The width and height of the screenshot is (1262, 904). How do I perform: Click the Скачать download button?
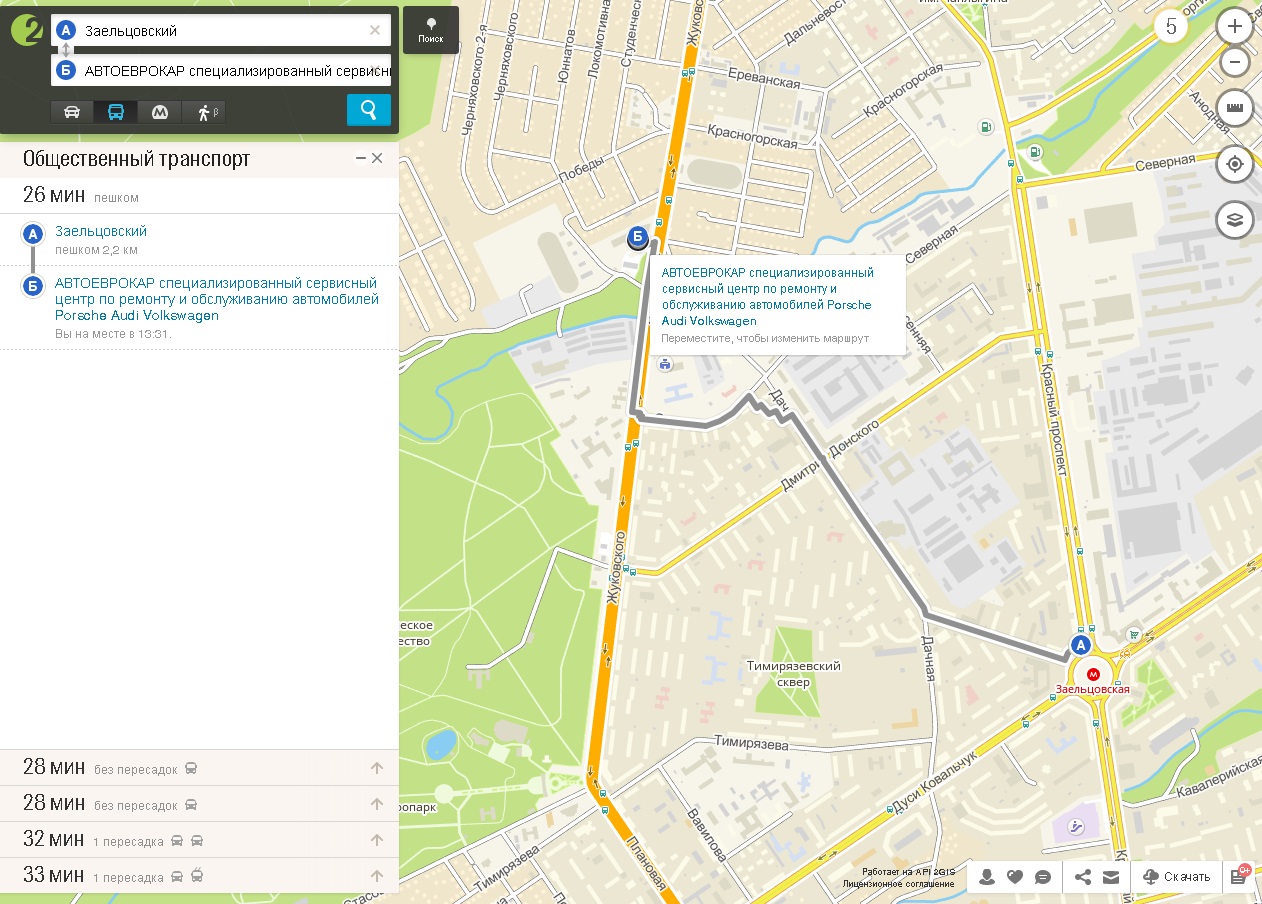click(x=1176, y=877)
